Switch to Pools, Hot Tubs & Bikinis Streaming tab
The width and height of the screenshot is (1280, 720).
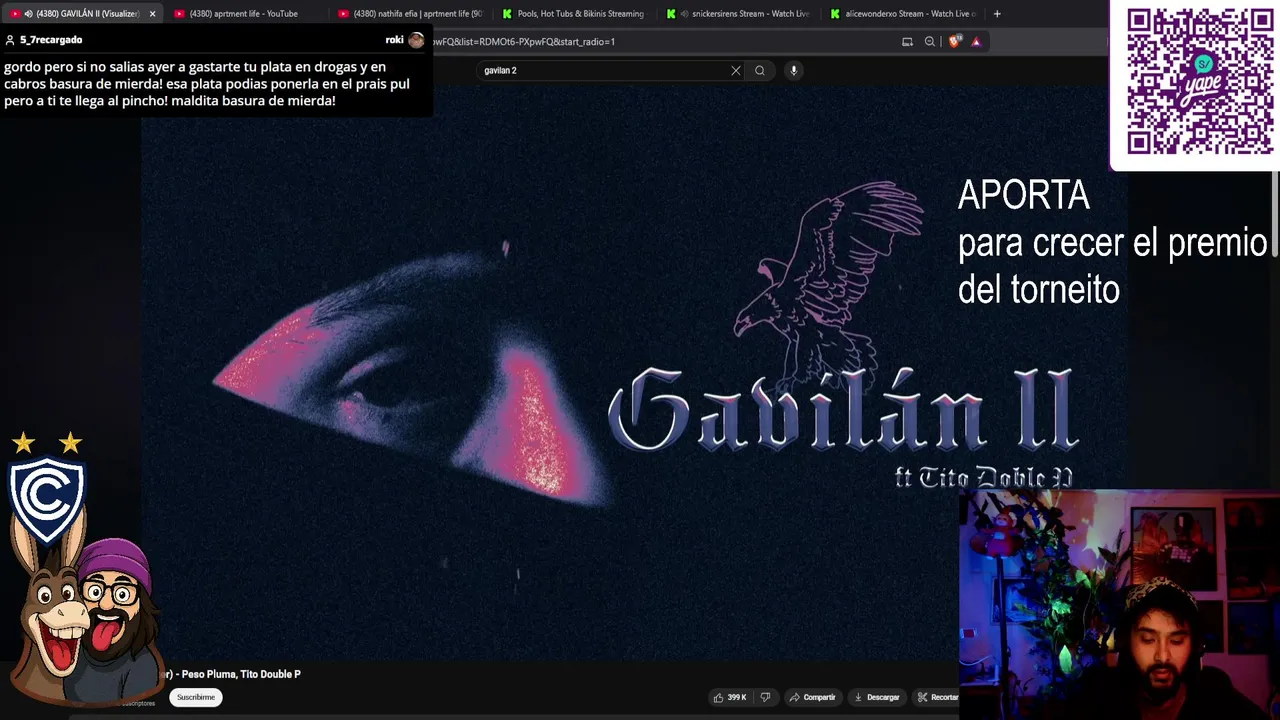[x=574, y=14]
